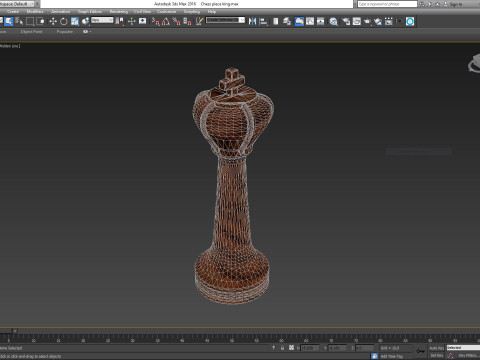Activate Select and Rotate tool
This screenshot has width=480, height=360.
point(63,21)
